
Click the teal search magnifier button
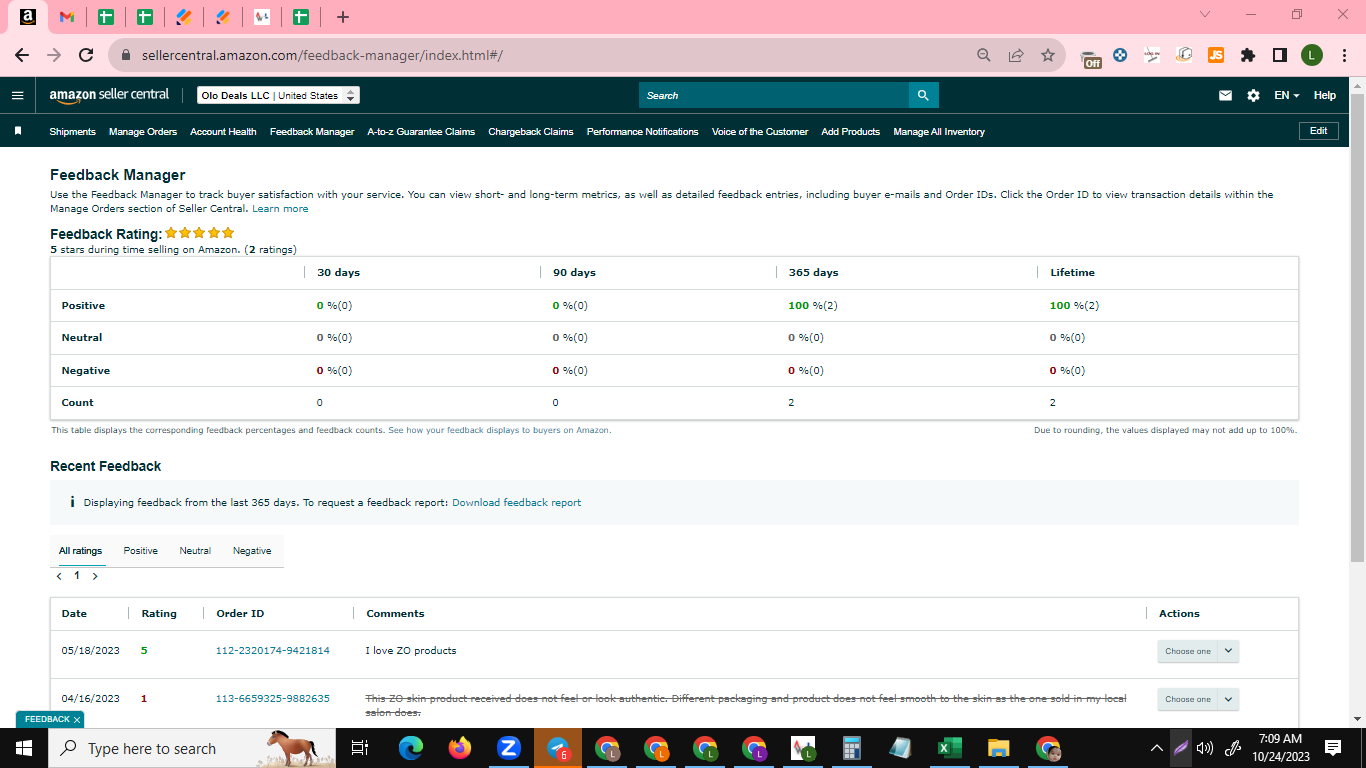click(x=923, y=95)
